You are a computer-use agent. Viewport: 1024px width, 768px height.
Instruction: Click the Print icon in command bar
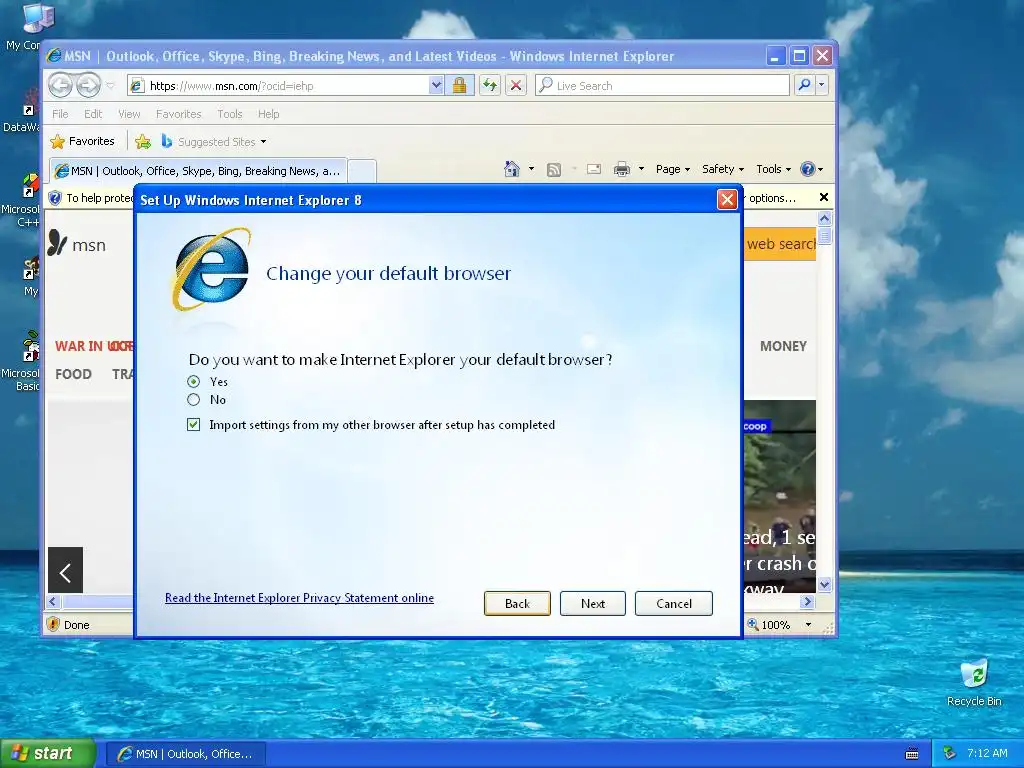tap(622, 169)
